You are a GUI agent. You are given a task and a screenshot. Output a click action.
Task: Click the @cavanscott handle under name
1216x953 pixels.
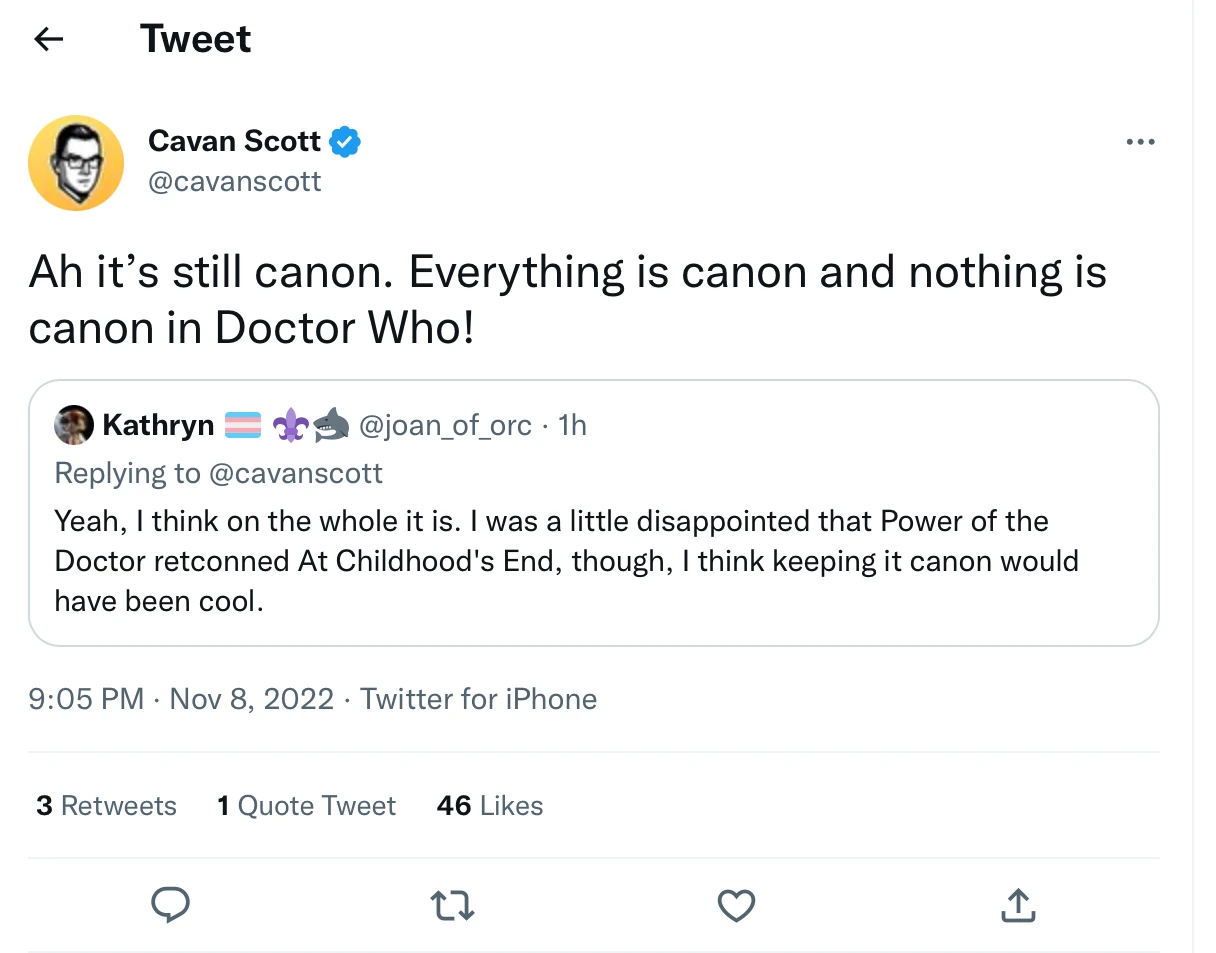point(235,181)
